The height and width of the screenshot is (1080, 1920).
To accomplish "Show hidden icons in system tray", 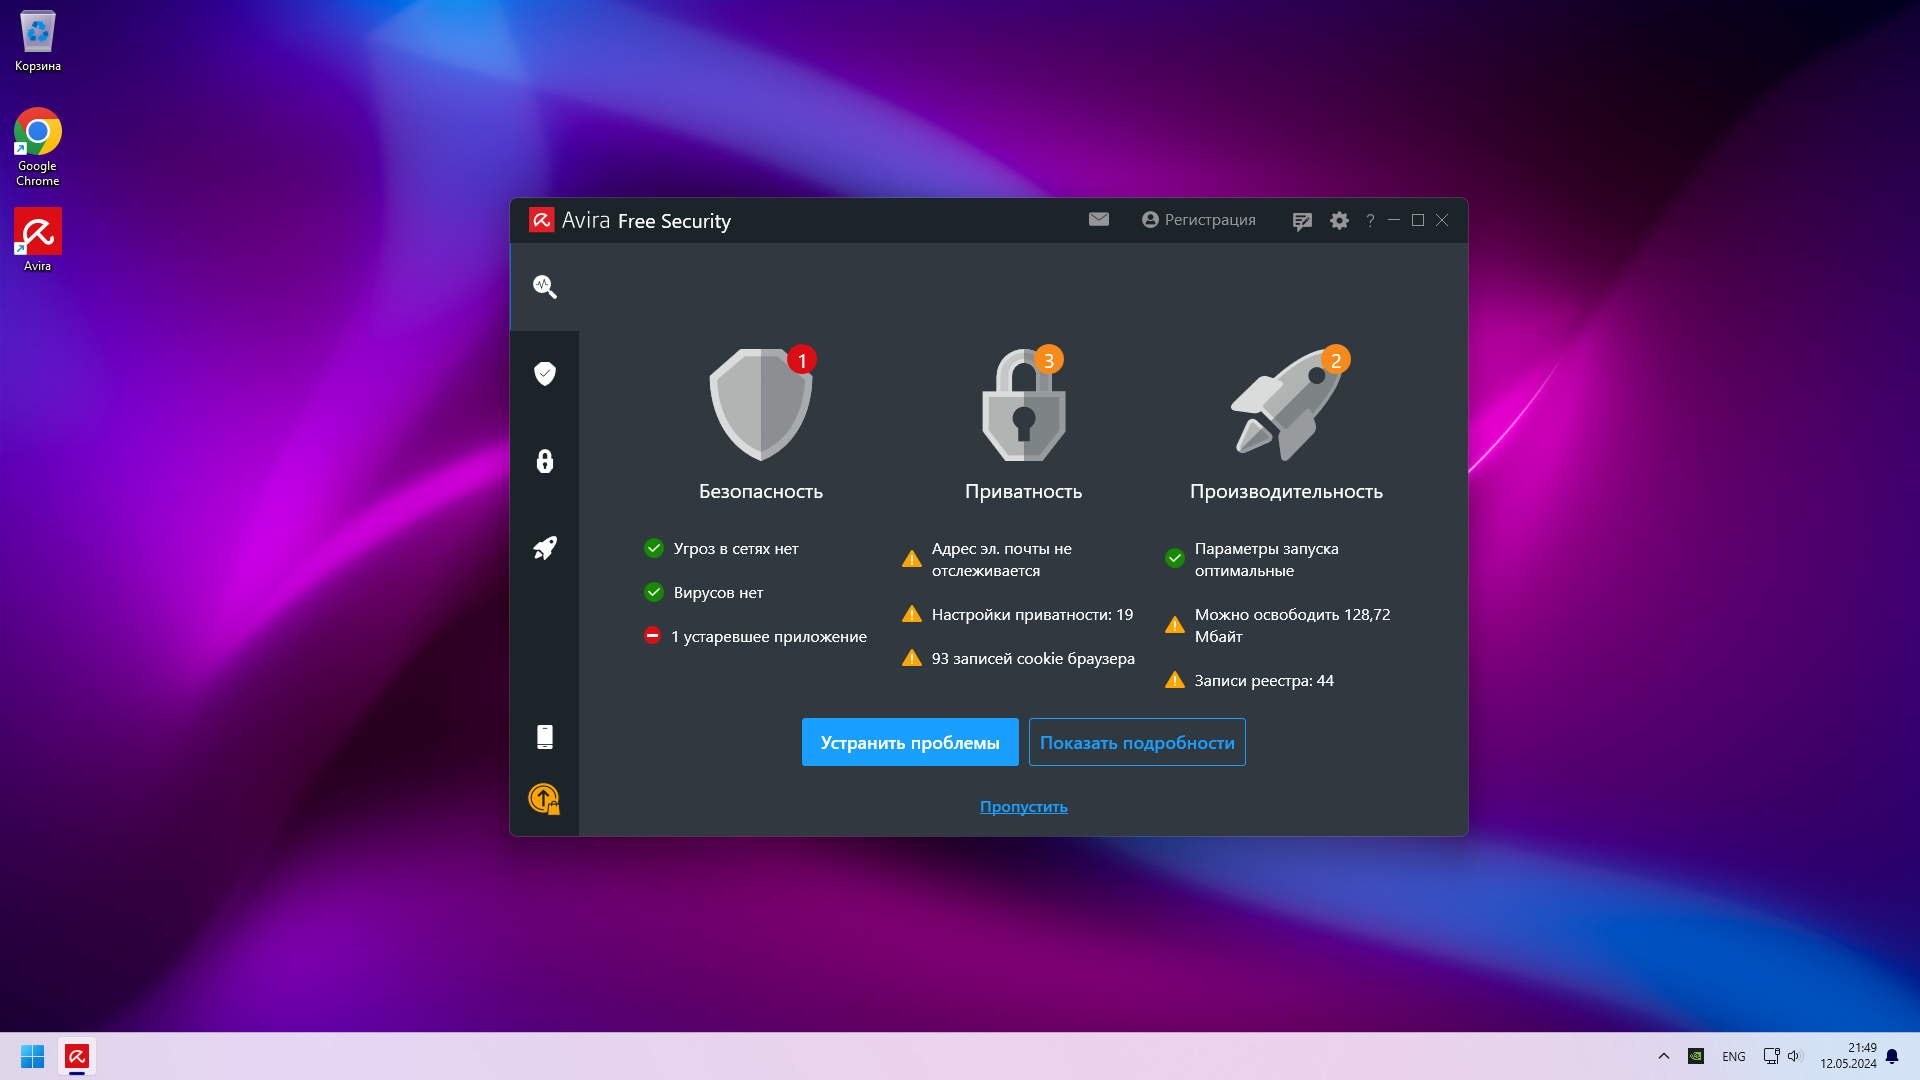I will [1664, 1056].
